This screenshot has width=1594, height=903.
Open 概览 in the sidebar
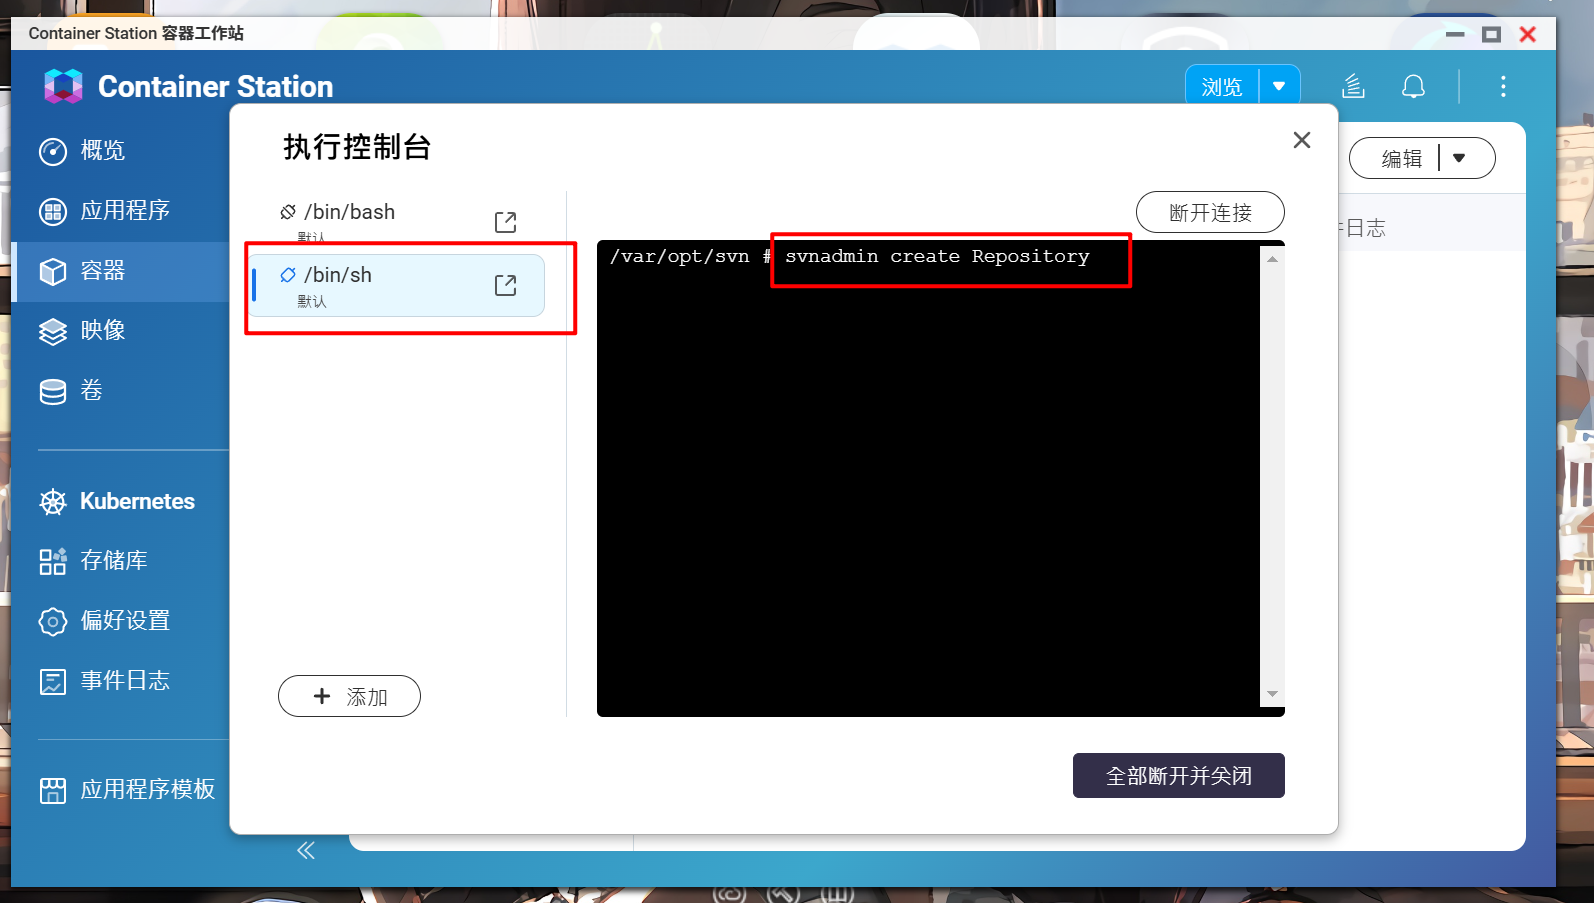[102, 151]
